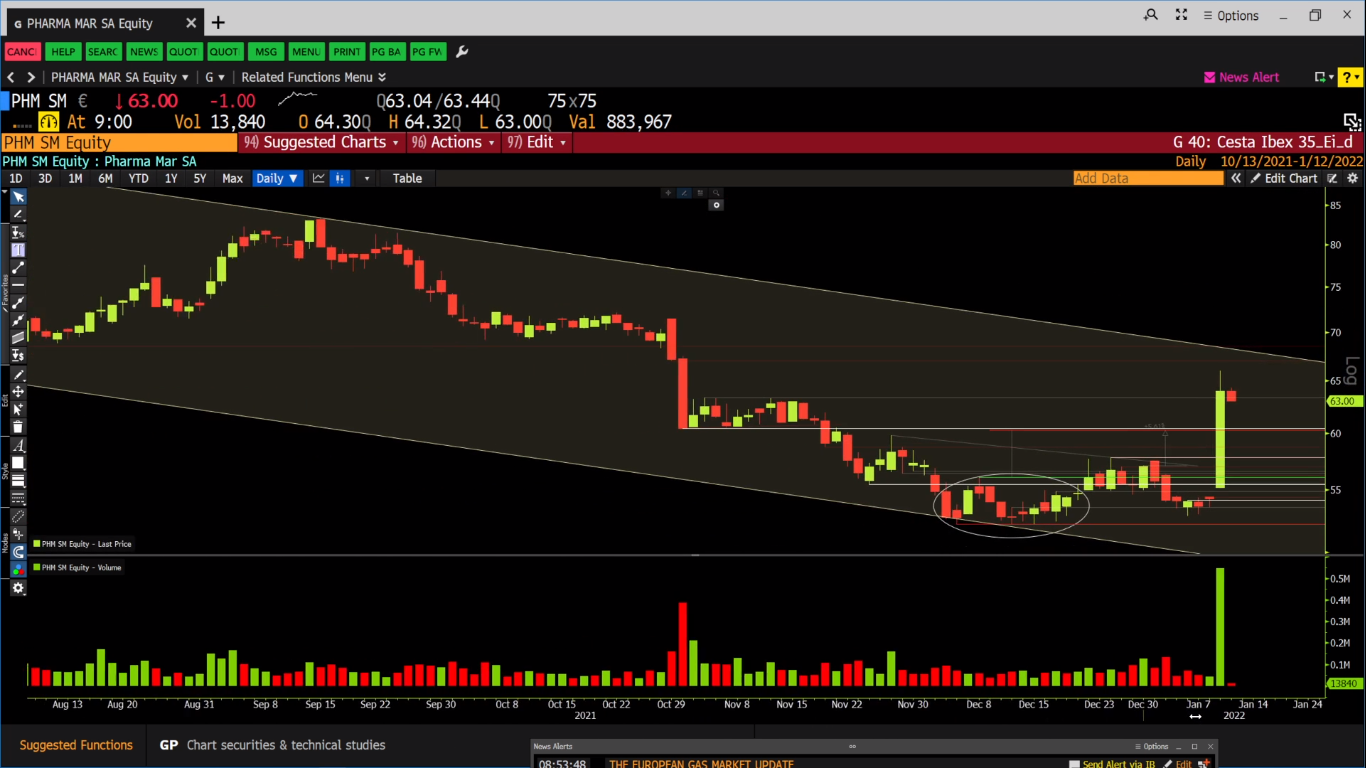Open chart settings gear near Edit Chart

[x=1353, y=178]
